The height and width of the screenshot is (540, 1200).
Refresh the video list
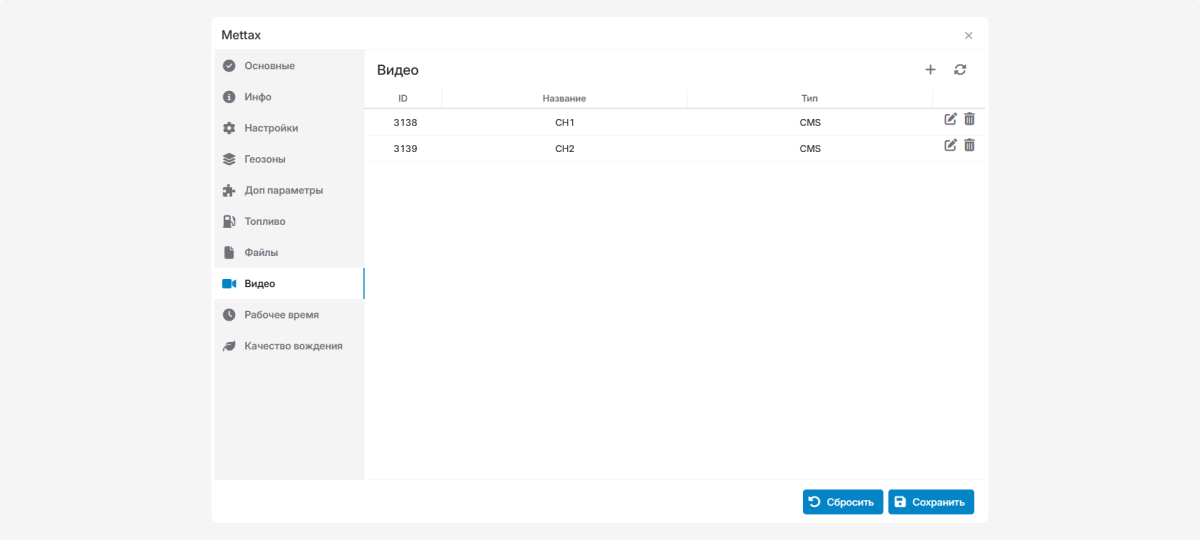click(960, 70)
